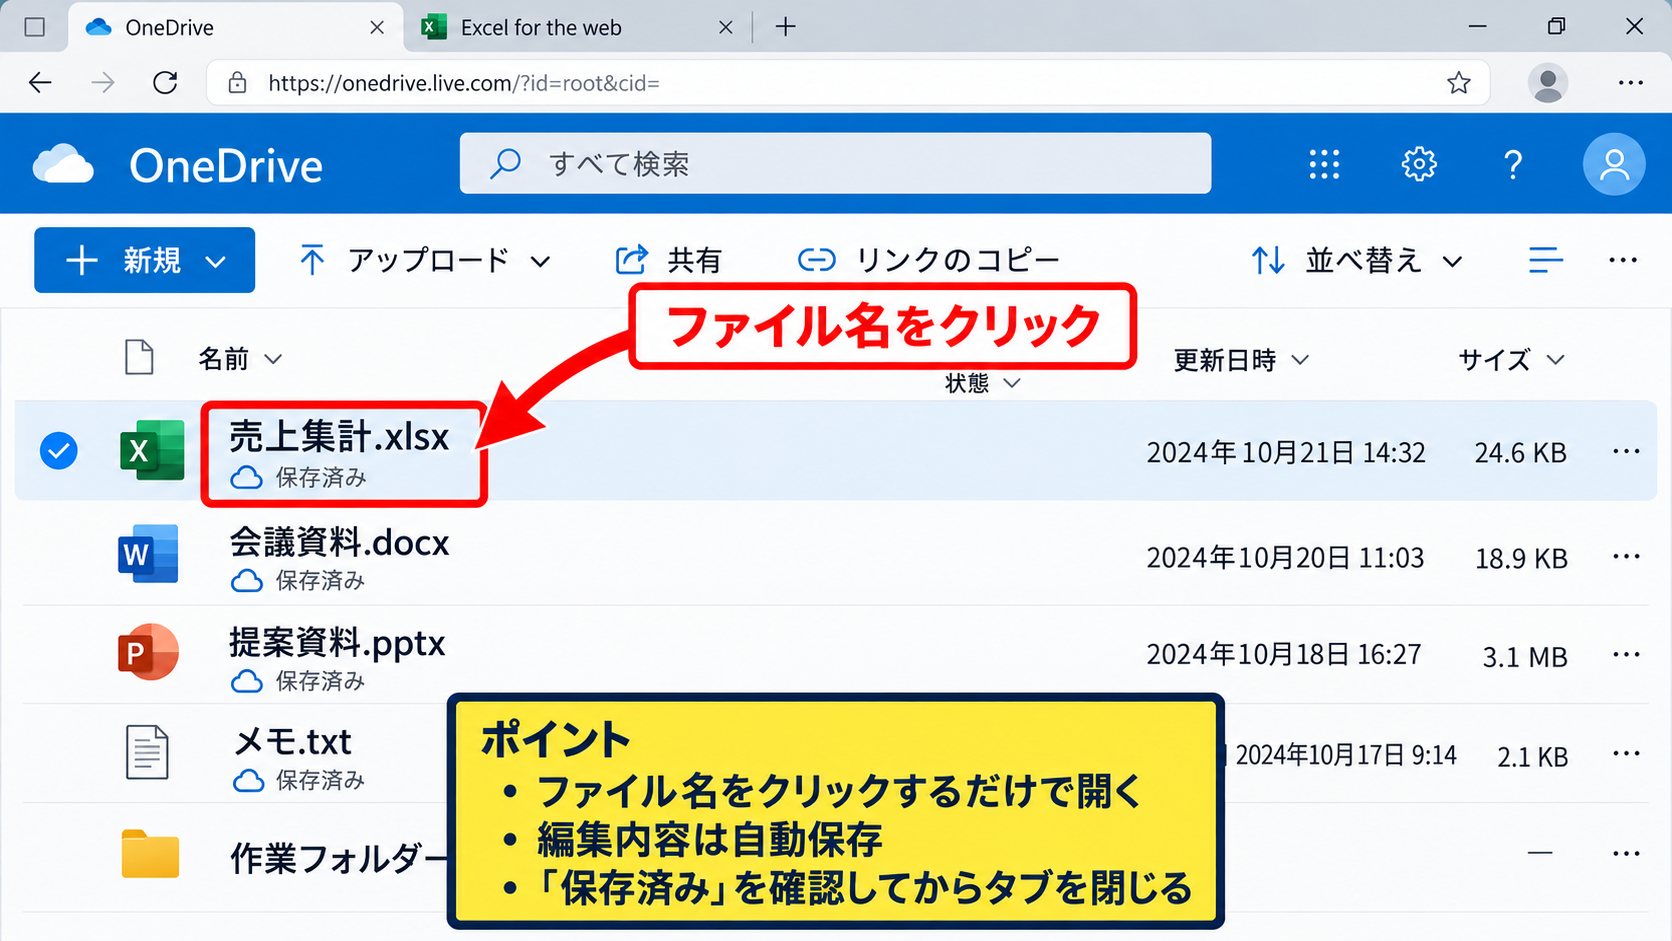
Task: Click the 3.1 MB size cell
Action: pyautogui.click(x=1525, y=657)
